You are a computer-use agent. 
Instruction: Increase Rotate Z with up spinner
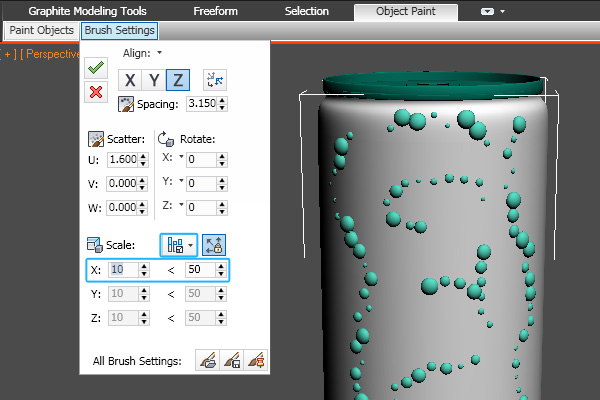[x=222, y=204]
